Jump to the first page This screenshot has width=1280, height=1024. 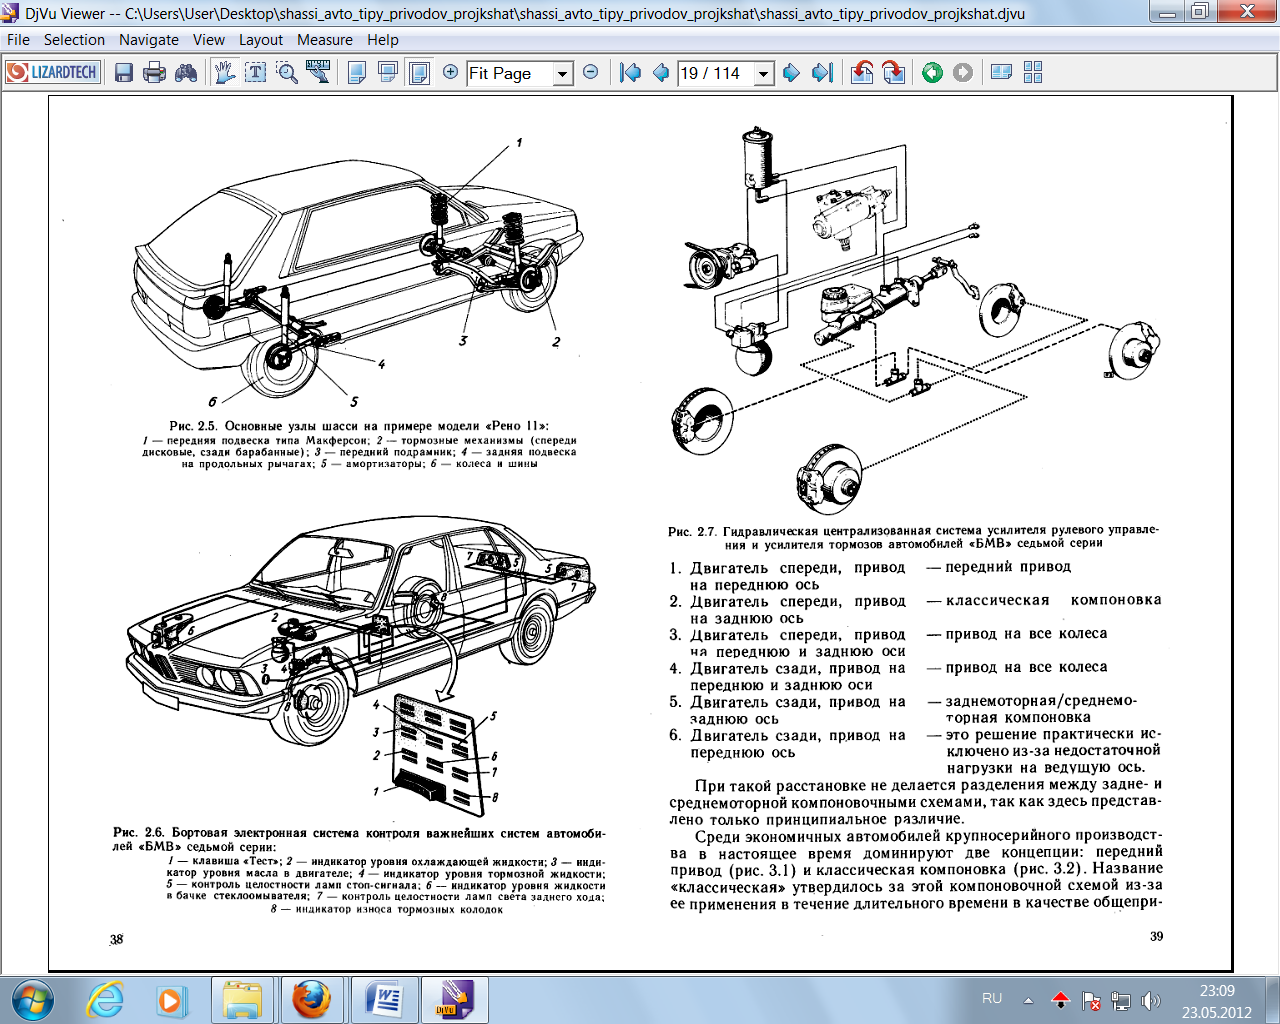tap(630, 72)
